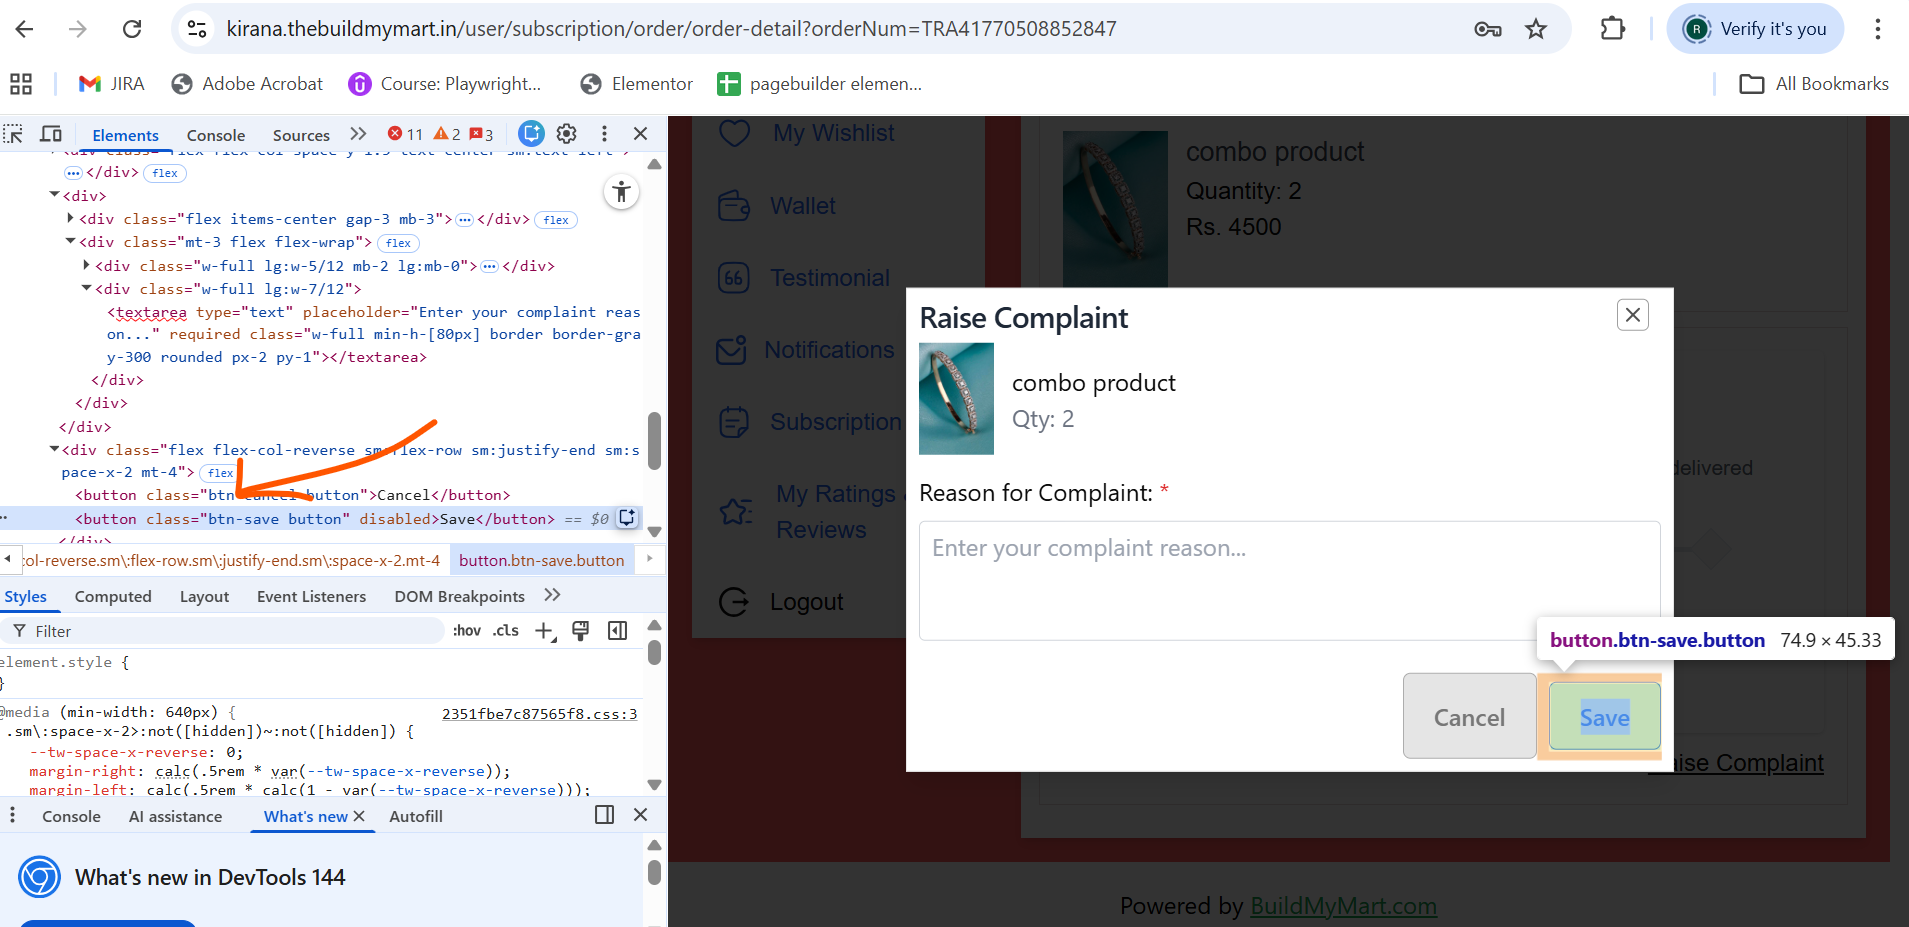Open the apps grid in bookmarks bar

click(21, 84)
